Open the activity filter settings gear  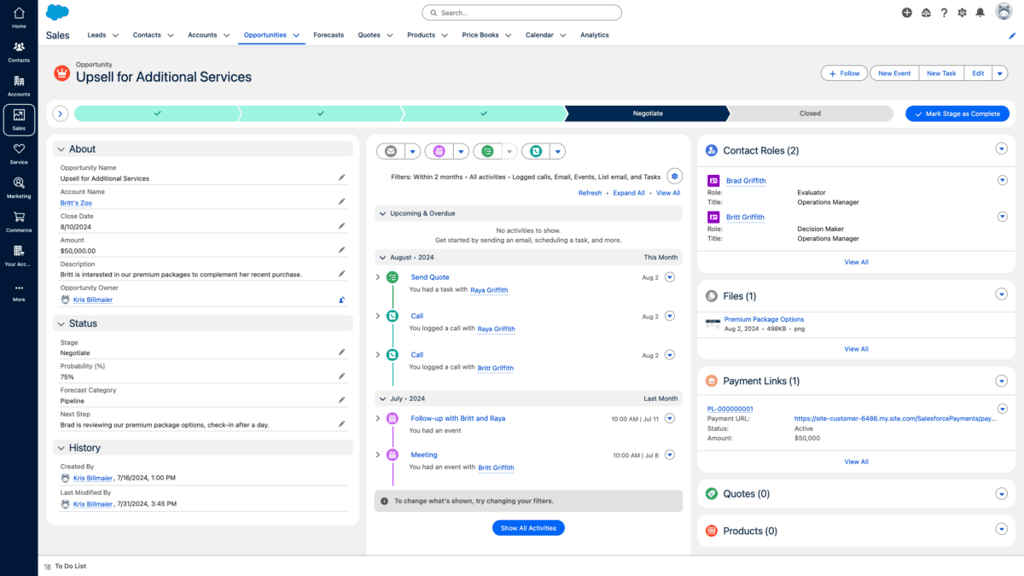pyautogui.click(x=675, y=176)
